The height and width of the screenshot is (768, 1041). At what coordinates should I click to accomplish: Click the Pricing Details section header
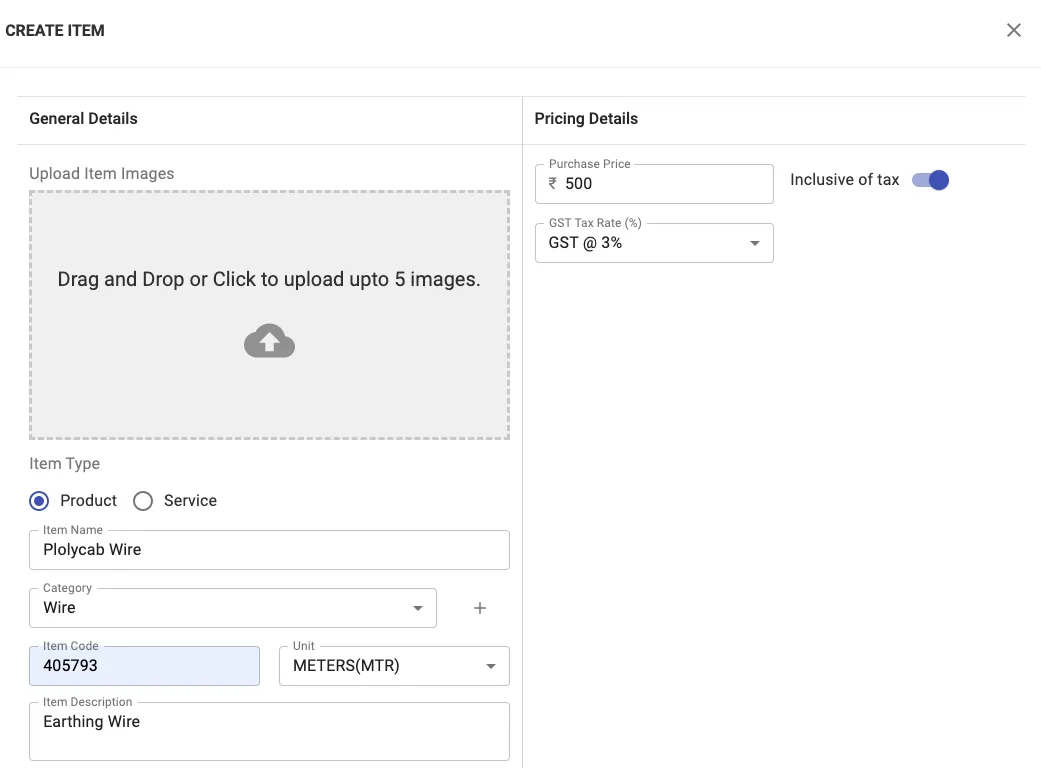(586, 119)
